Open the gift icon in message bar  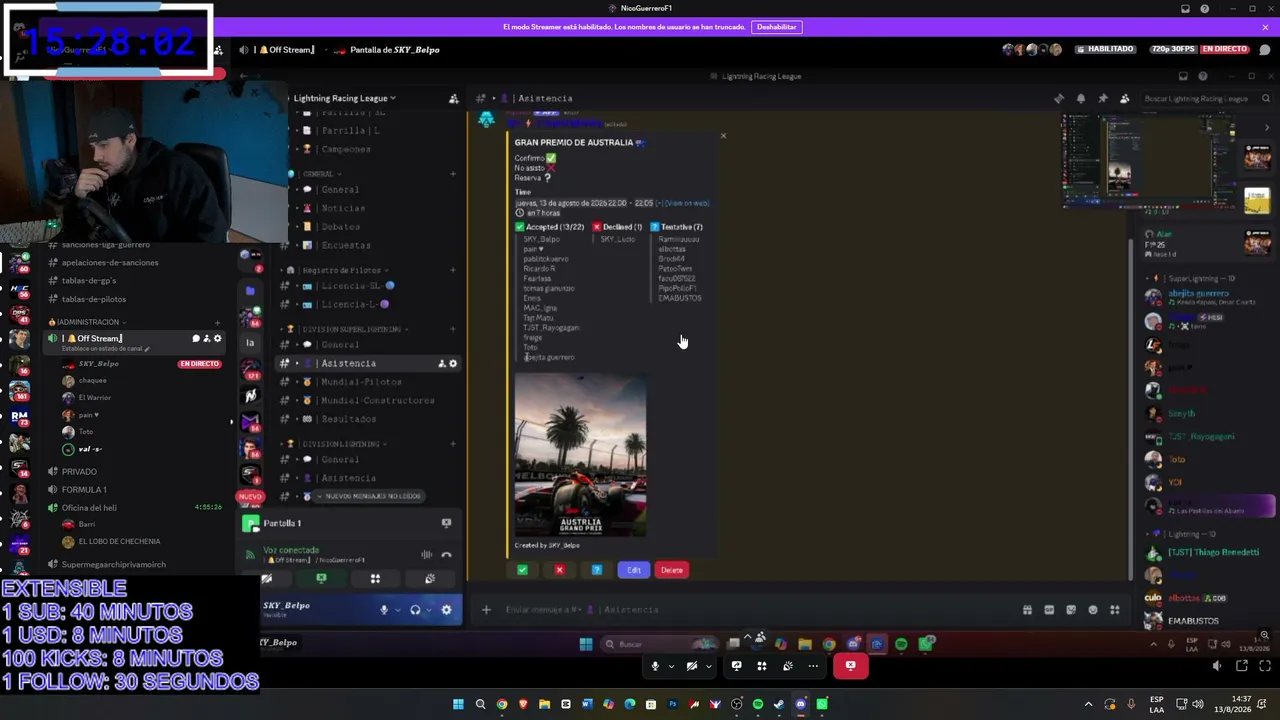pos(1027,609)
